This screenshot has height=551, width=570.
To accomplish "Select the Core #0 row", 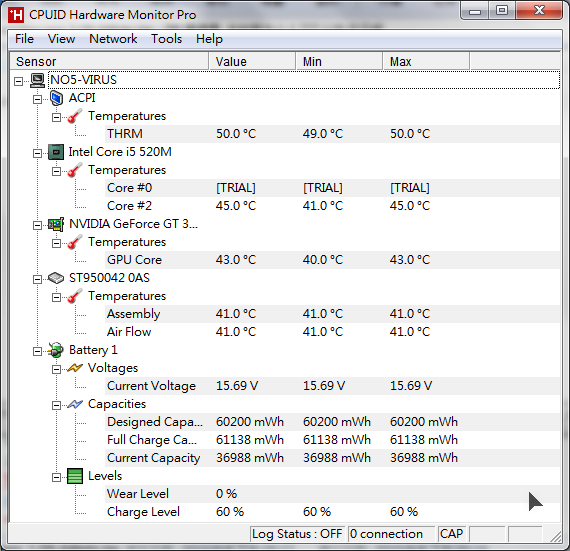I will pos(332,188).
